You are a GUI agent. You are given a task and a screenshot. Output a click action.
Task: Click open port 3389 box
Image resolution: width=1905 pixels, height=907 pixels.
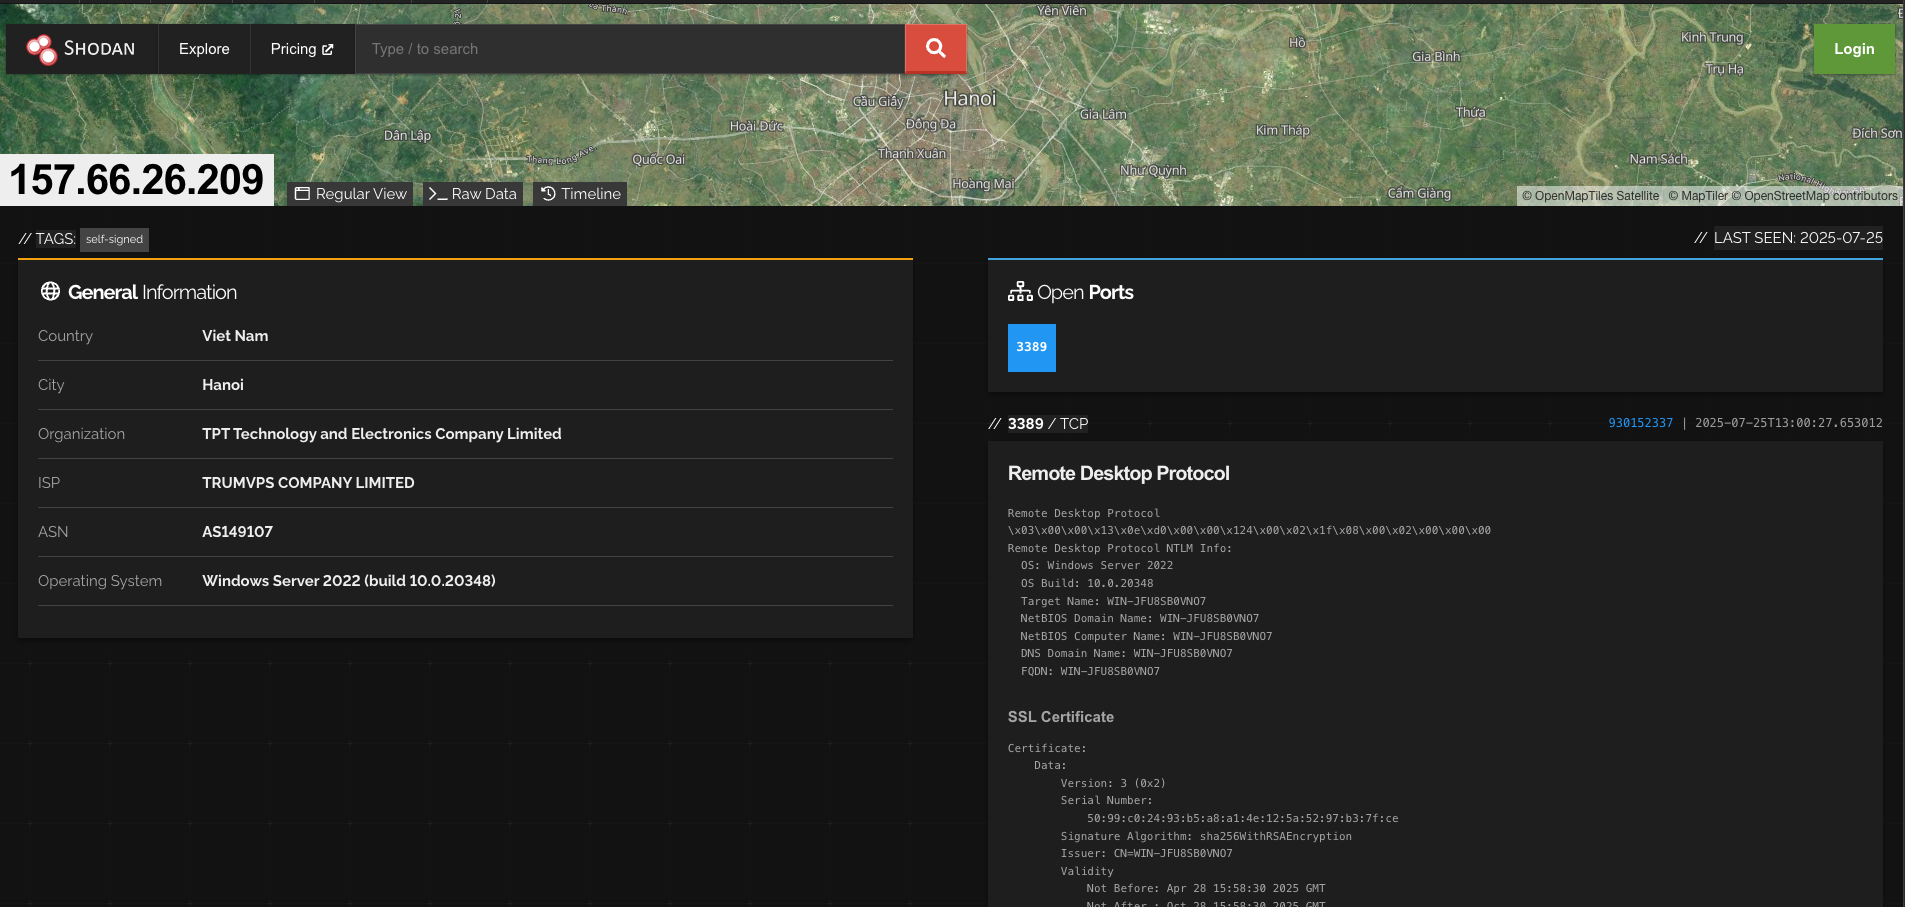1032,347
